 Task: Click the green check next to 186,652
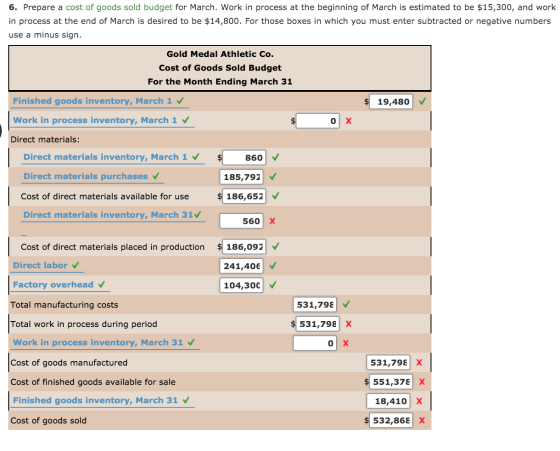(275, 196)
